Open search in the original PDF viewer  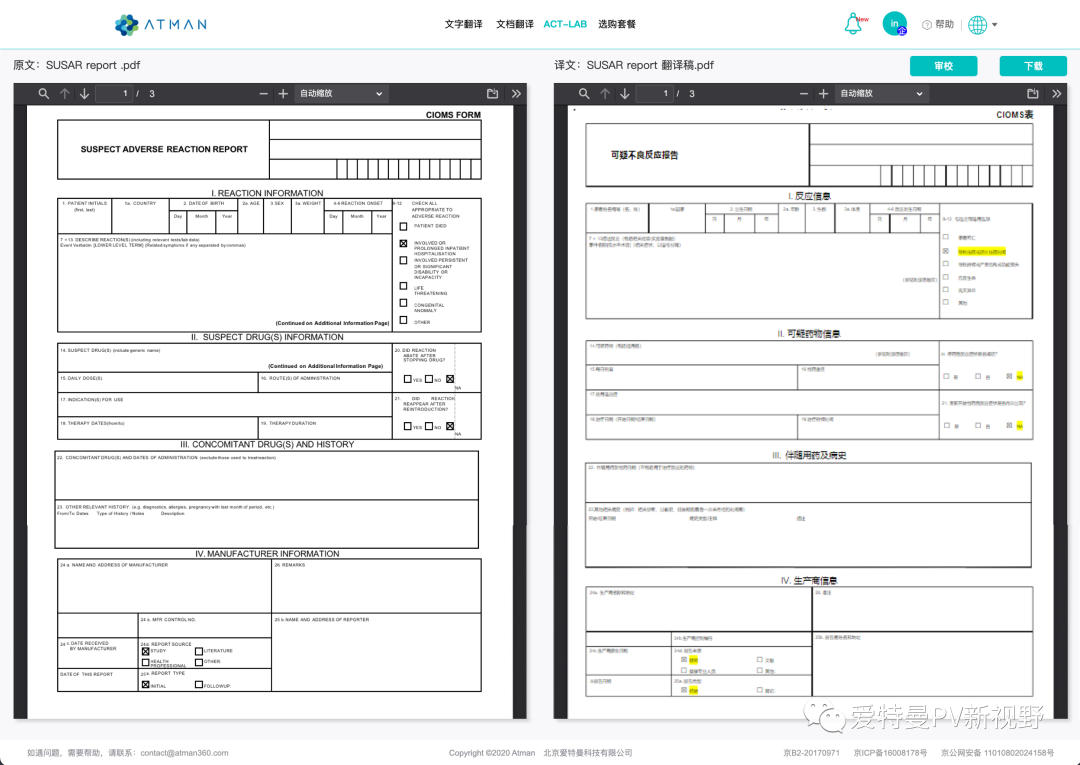(44, 93)
